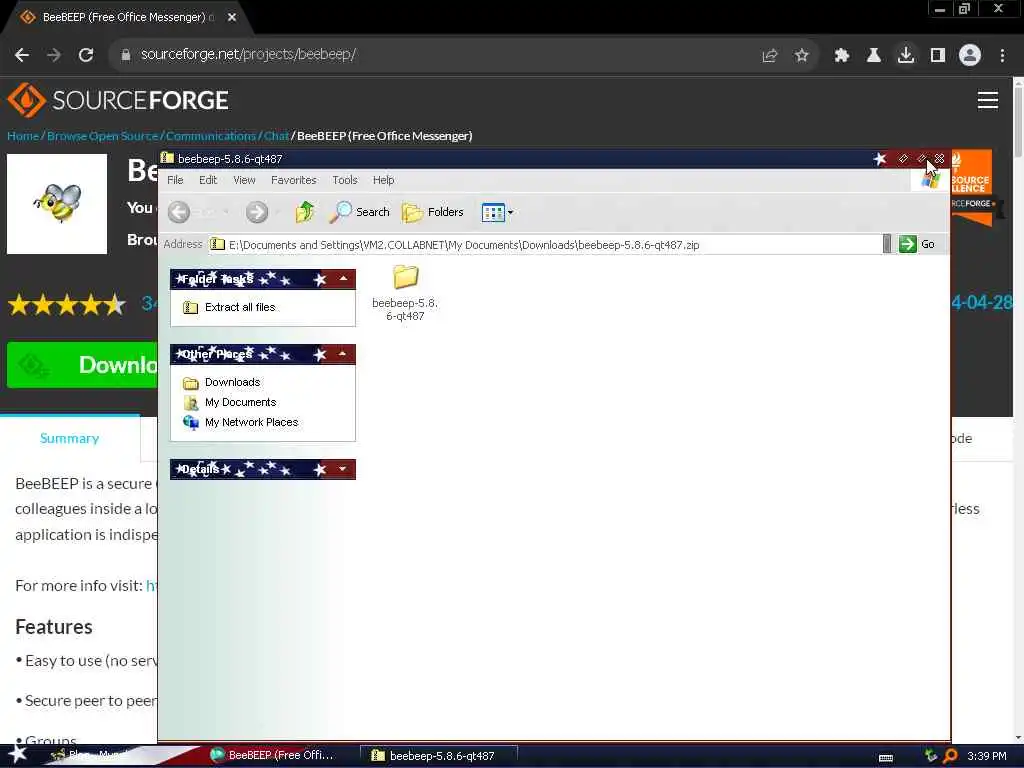Click the sourceforge.net URL in address bar

click(x=248, y=54)
